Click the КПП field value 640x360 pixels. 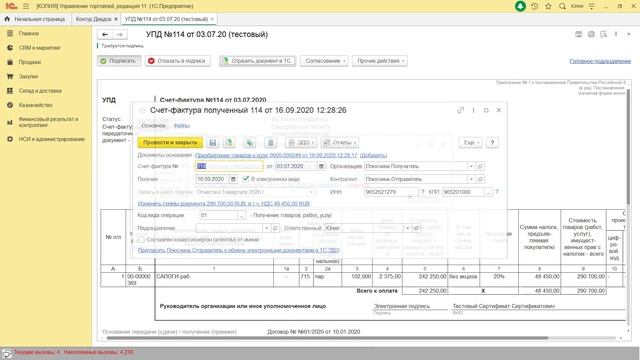[x=463, y=192]
